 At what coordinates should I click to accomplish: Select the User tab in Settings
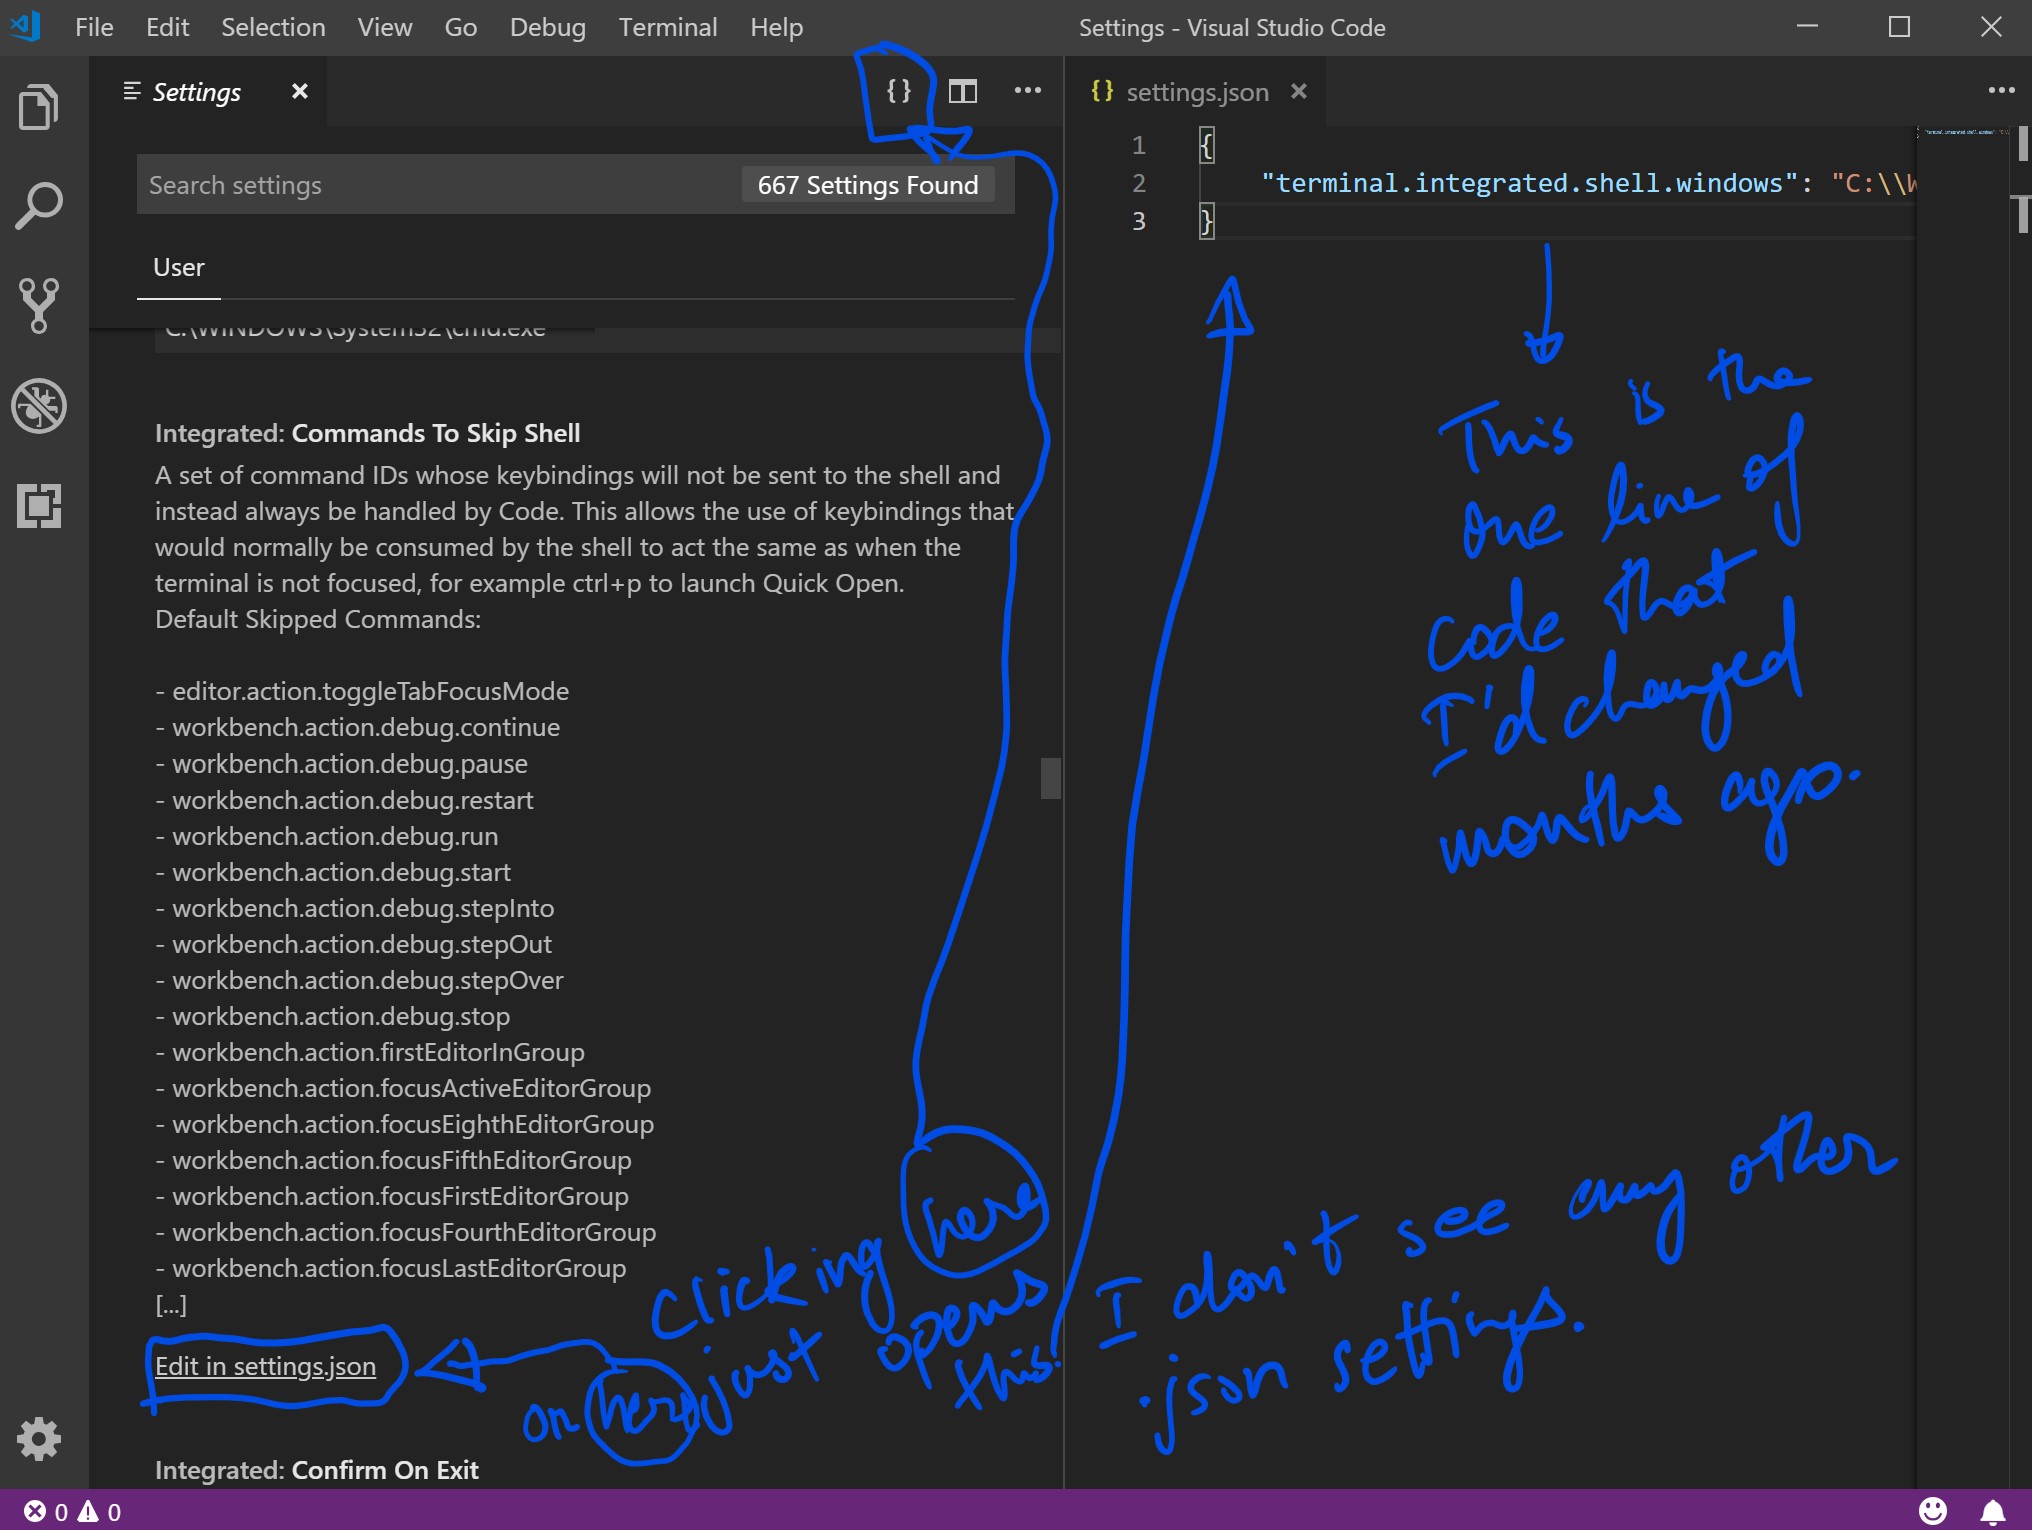click(178, 267)
